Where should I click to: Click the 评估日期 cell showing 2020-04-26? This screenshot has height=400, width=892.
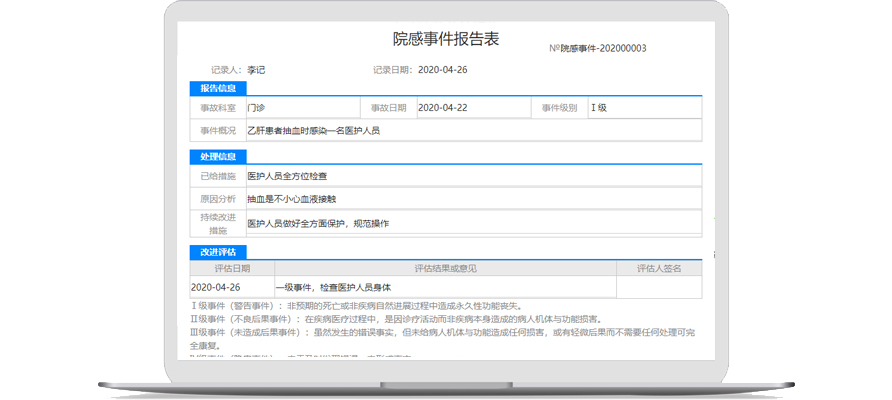(x=231, y=288)
